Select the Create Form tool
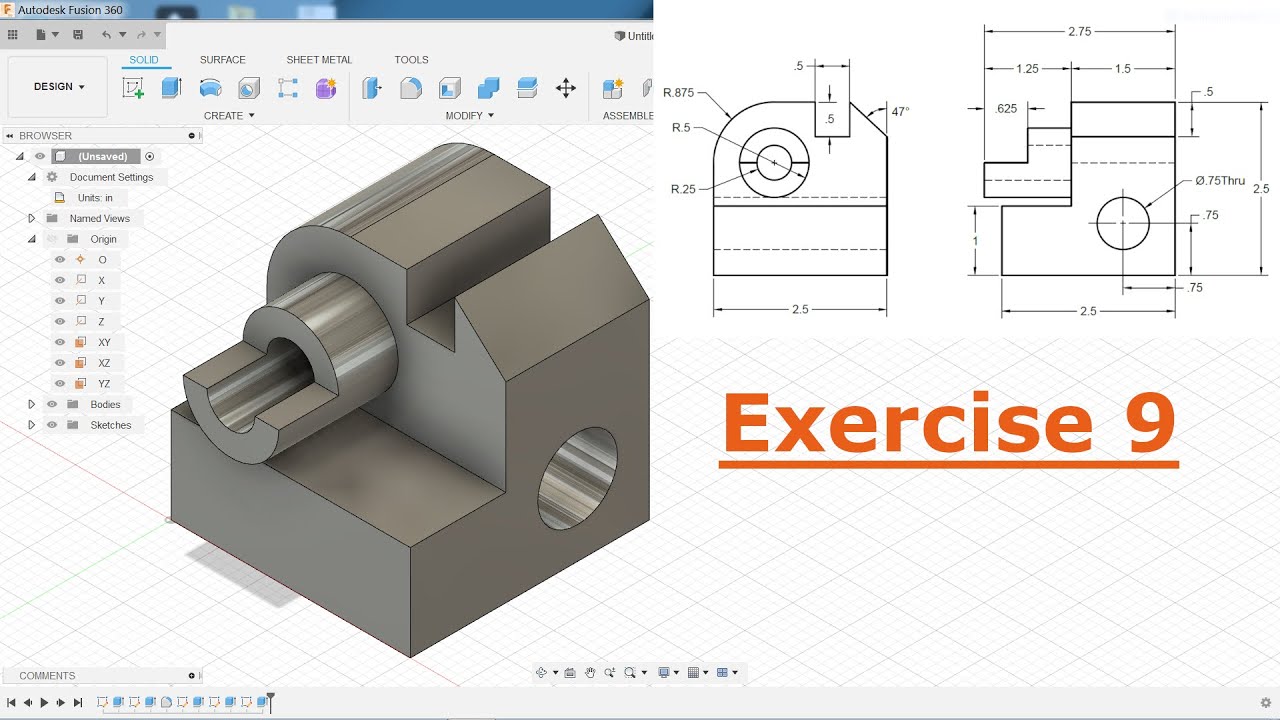This screenshot has width=1280, height=720. click(x=326, y=88)
